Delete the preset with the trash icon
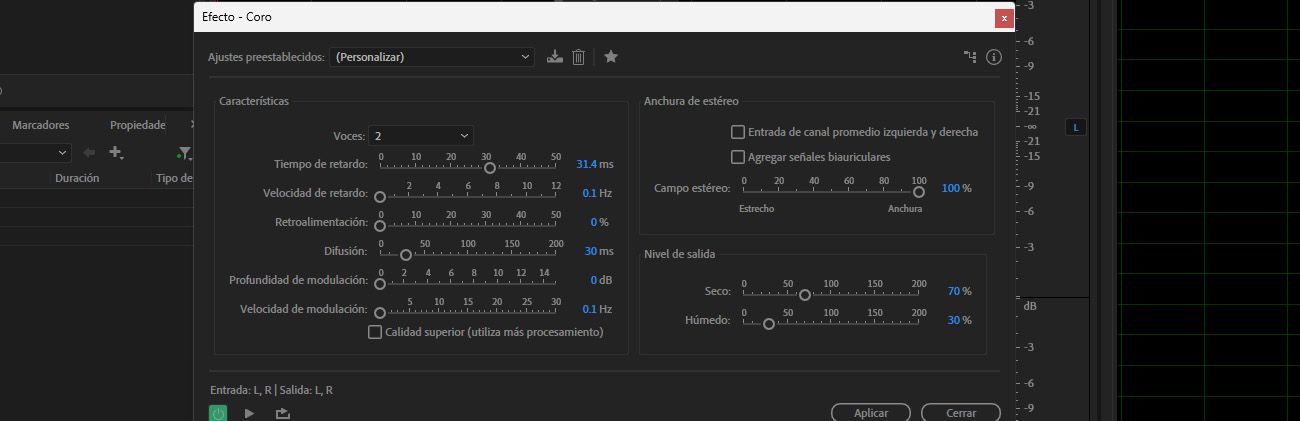This screenshot has height=421, width=1300. coord(578,57)
